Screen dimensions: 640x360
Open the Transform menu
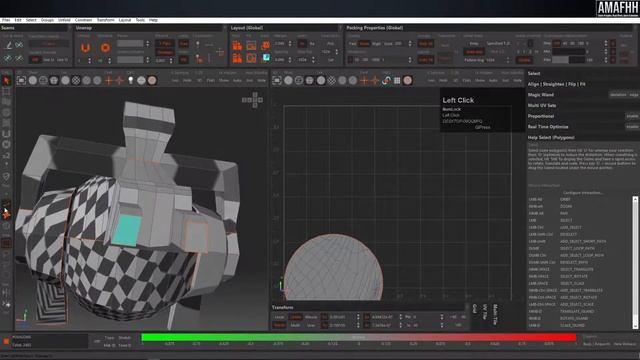(x=105, y=20)
